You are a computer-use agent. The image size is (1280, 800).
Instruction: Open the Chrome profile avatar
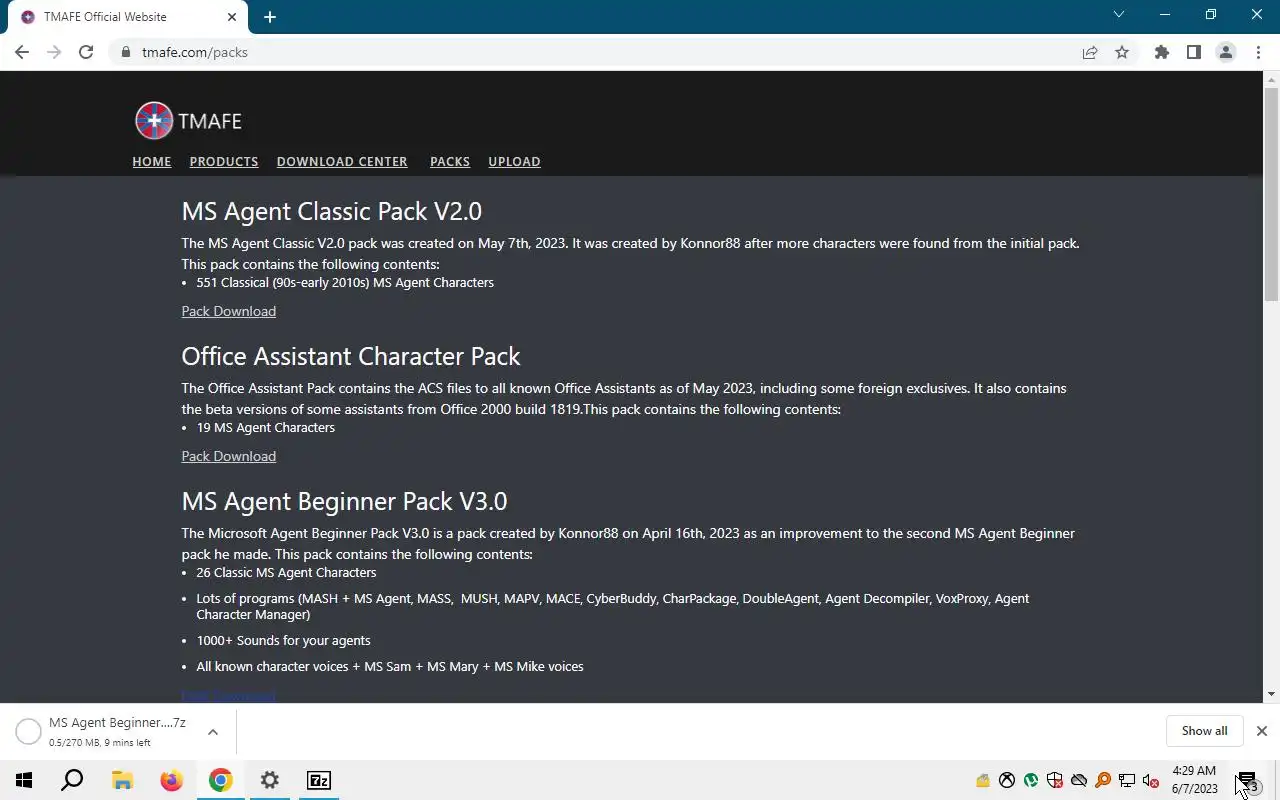coord(1225,52)
